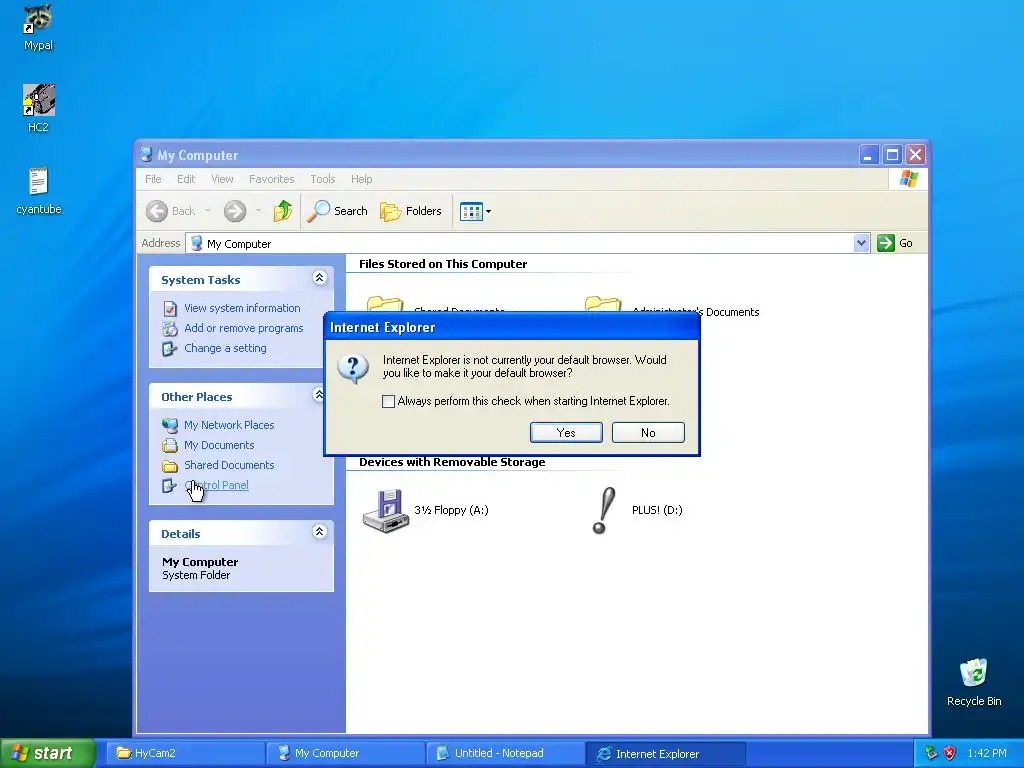Click Yes in Internet Explorer dialog

coord(566,432)
